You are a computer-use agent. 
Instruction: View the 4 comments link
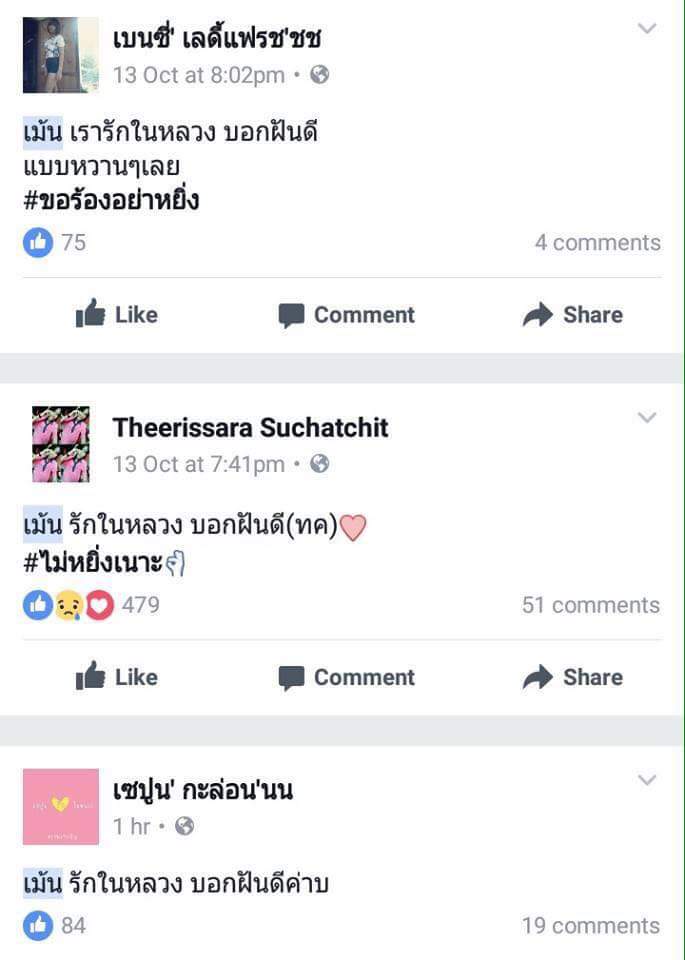point(597,242)
